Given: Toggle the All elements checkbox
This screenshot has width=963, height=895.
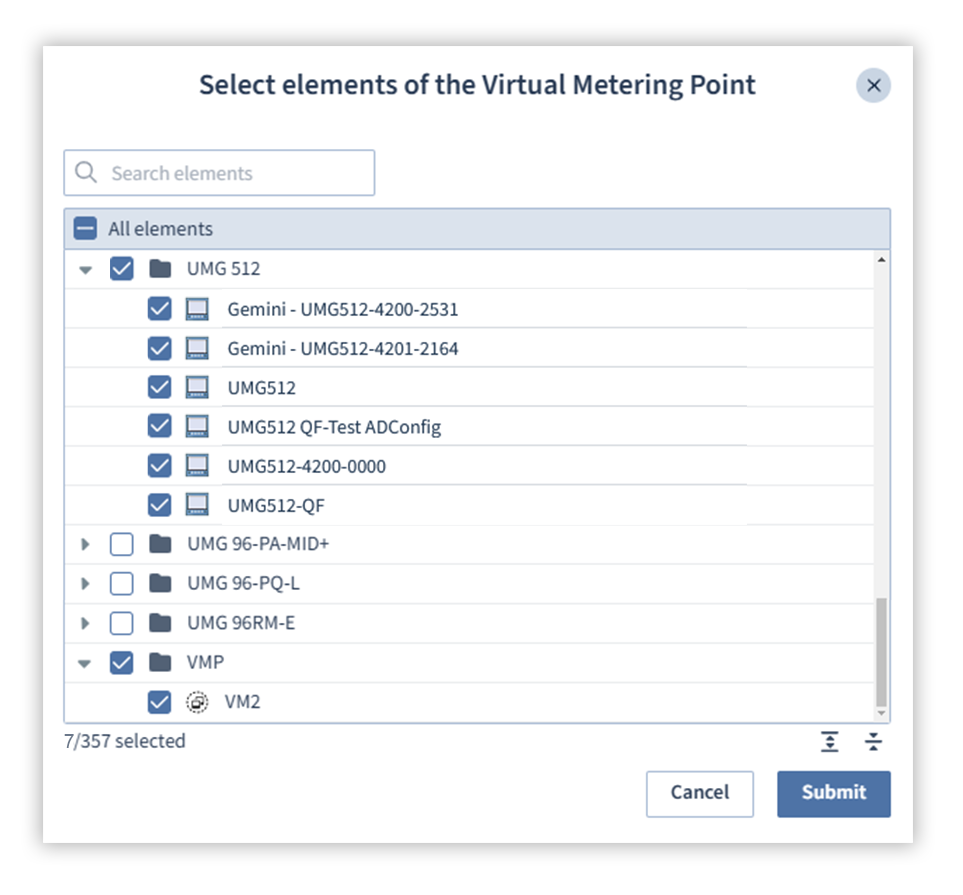Looking at the screenshot, I should point(86,229).
